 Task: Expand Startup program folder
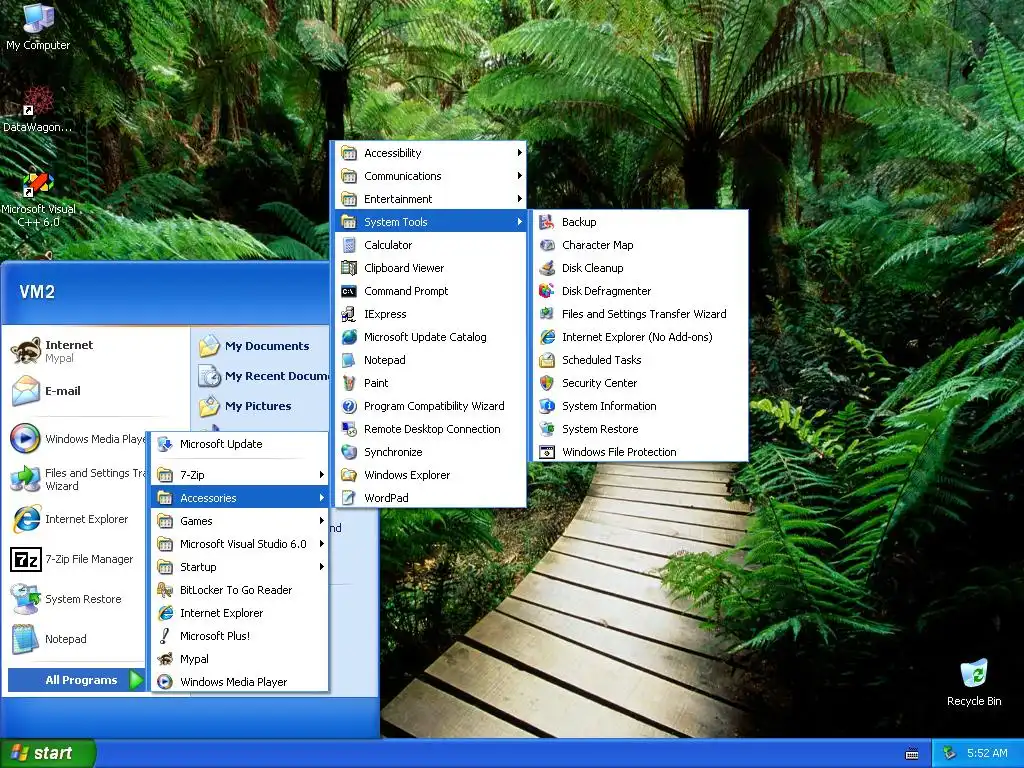[x=240, y=567]
